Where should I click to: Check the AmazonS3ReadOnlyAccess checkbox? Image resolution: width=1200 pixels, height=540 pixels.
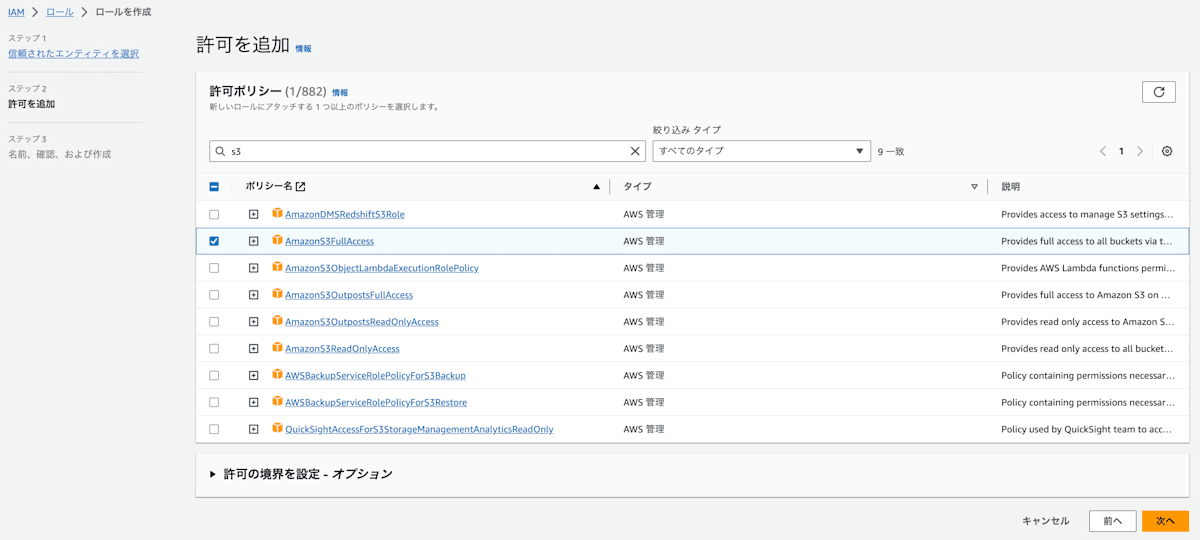(x=214, y=348)
